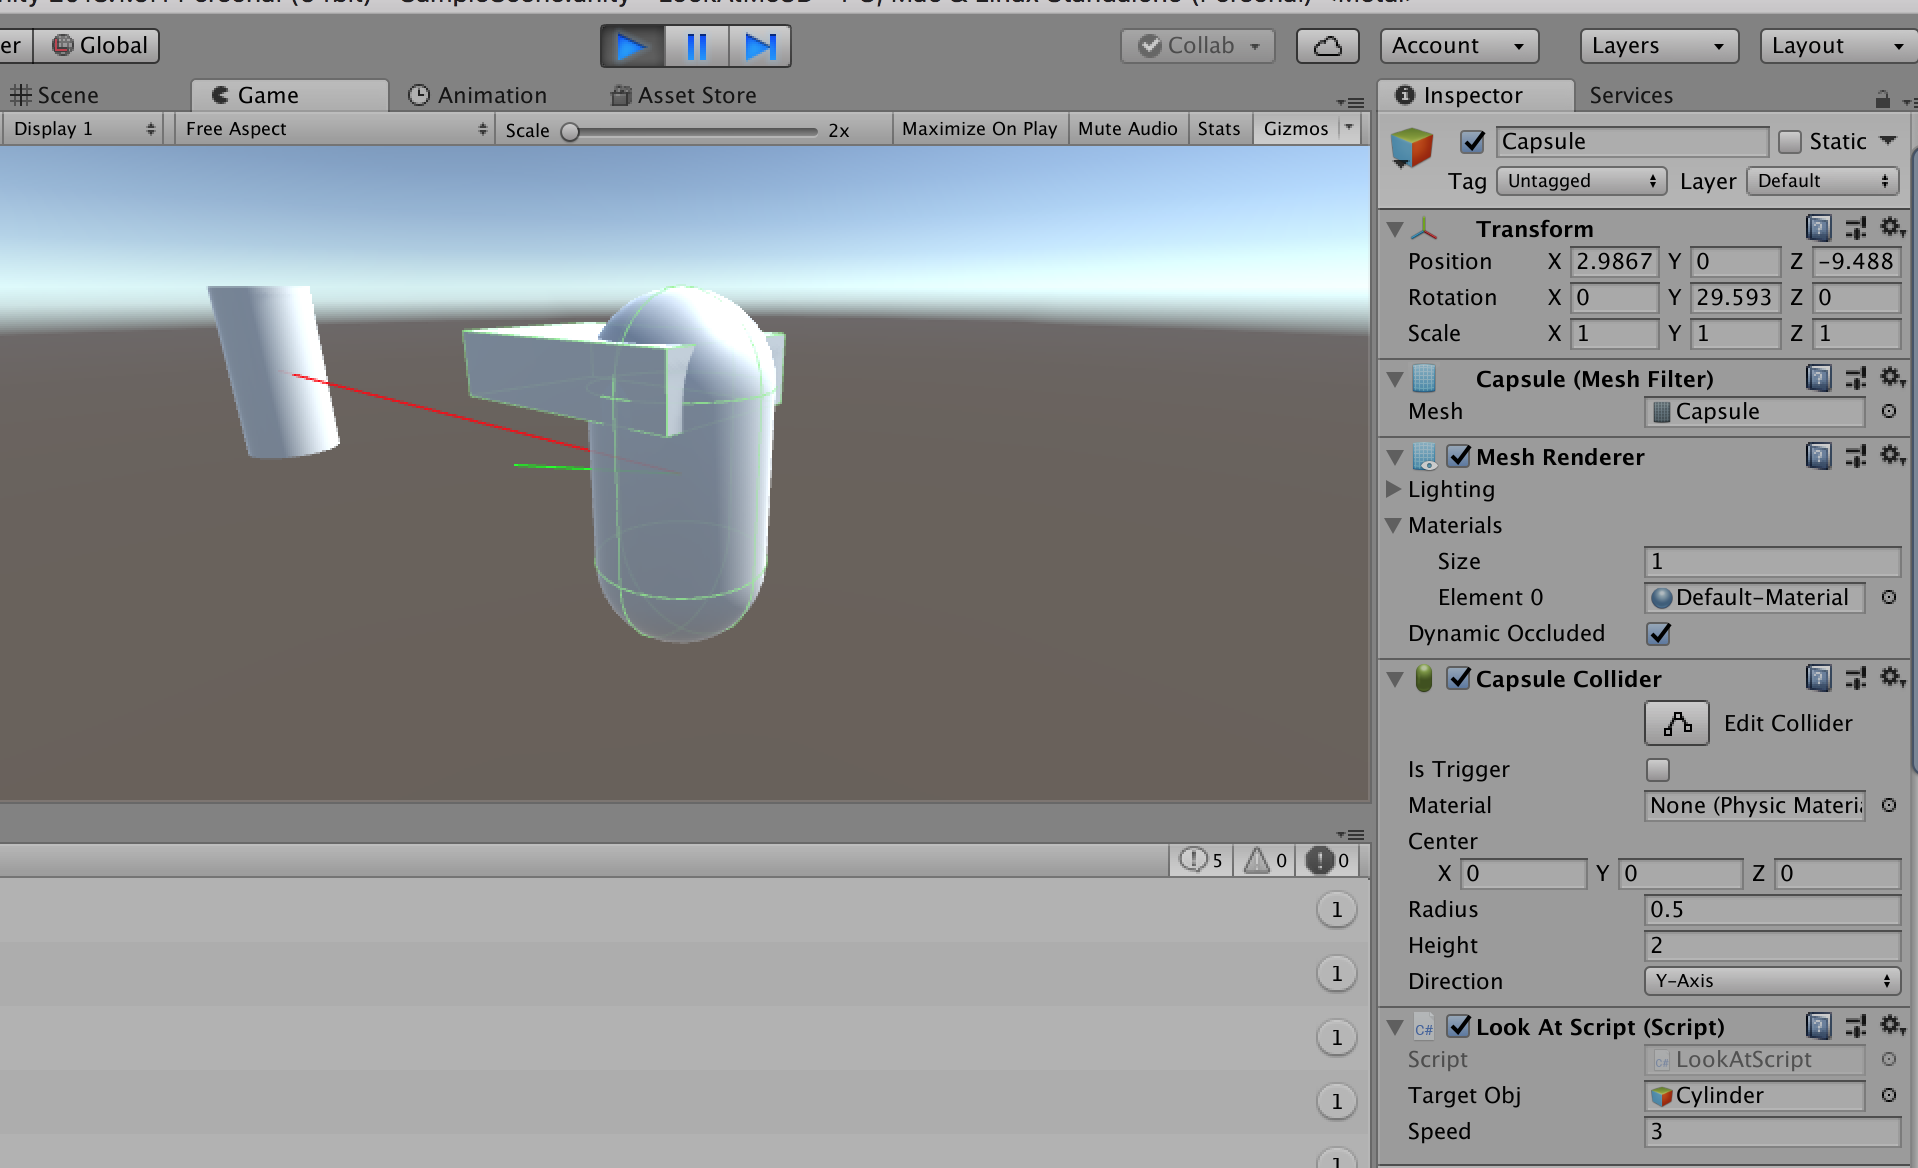Open Transform help reference icon
This screenshot has width=1918, height=1168.
(1819, 229)
